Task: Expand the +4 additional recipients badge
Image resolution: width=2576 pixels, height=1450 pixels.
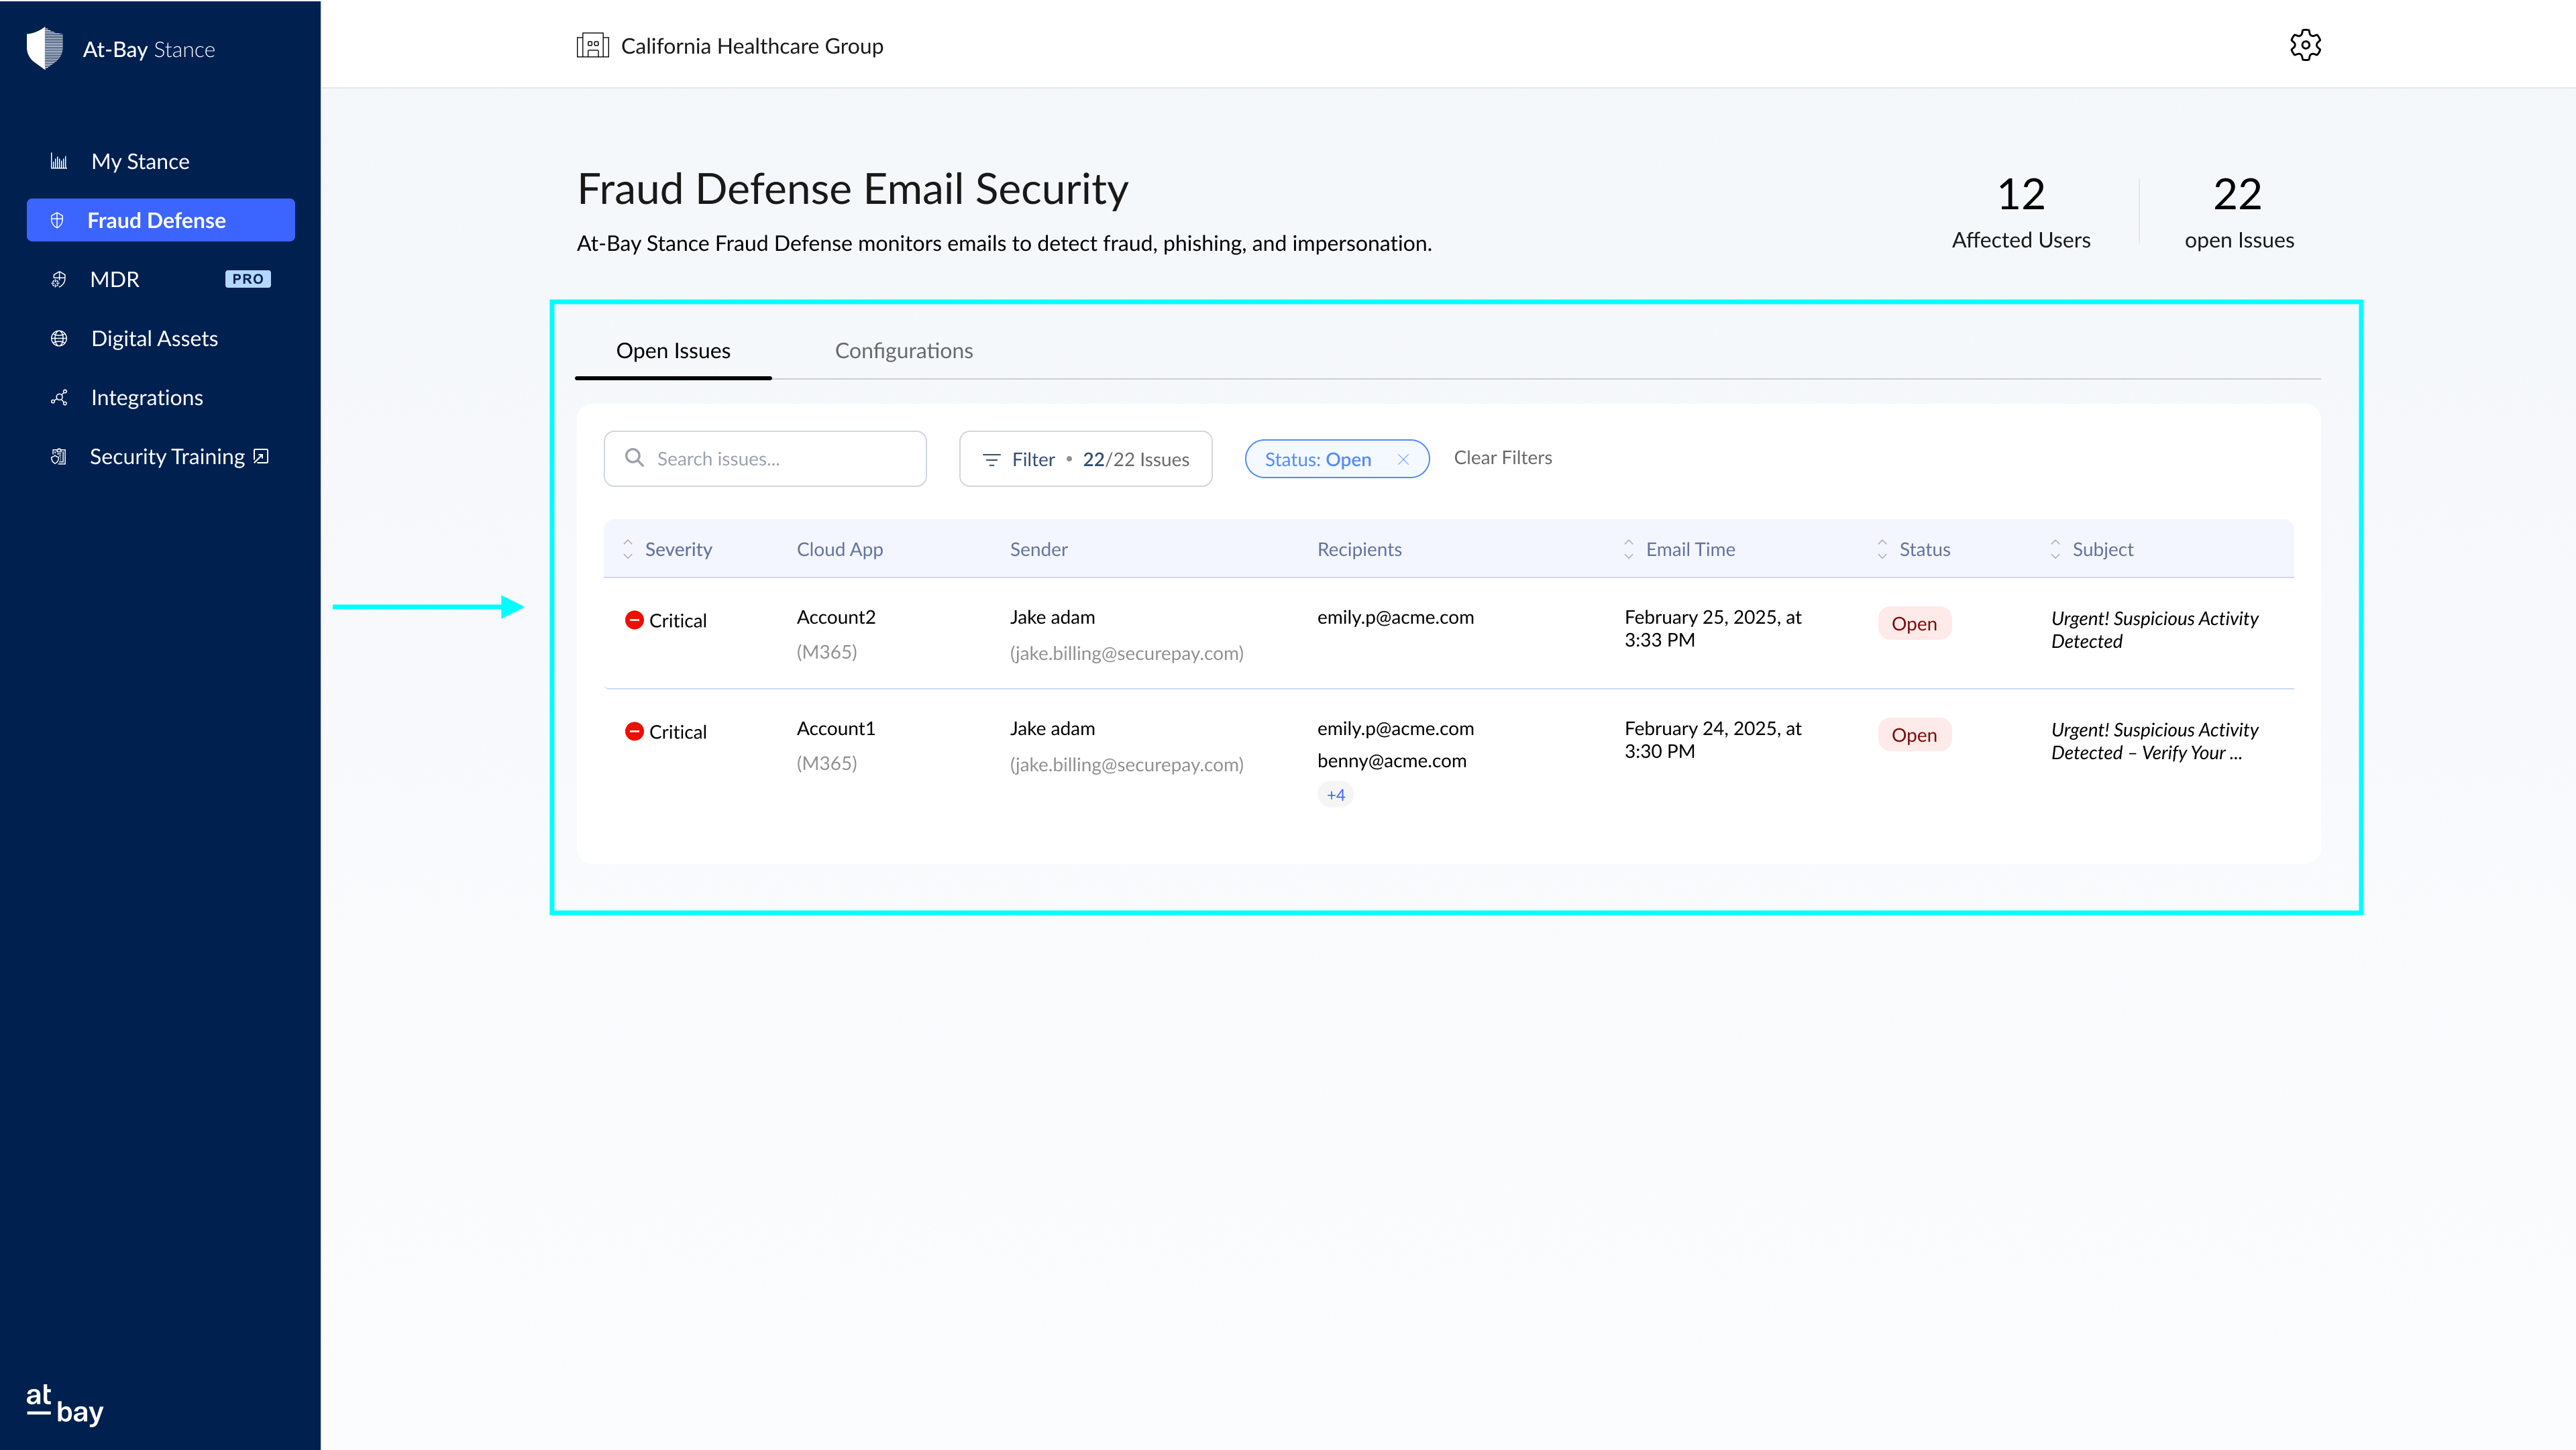Action: click(x=1335, y=795)
